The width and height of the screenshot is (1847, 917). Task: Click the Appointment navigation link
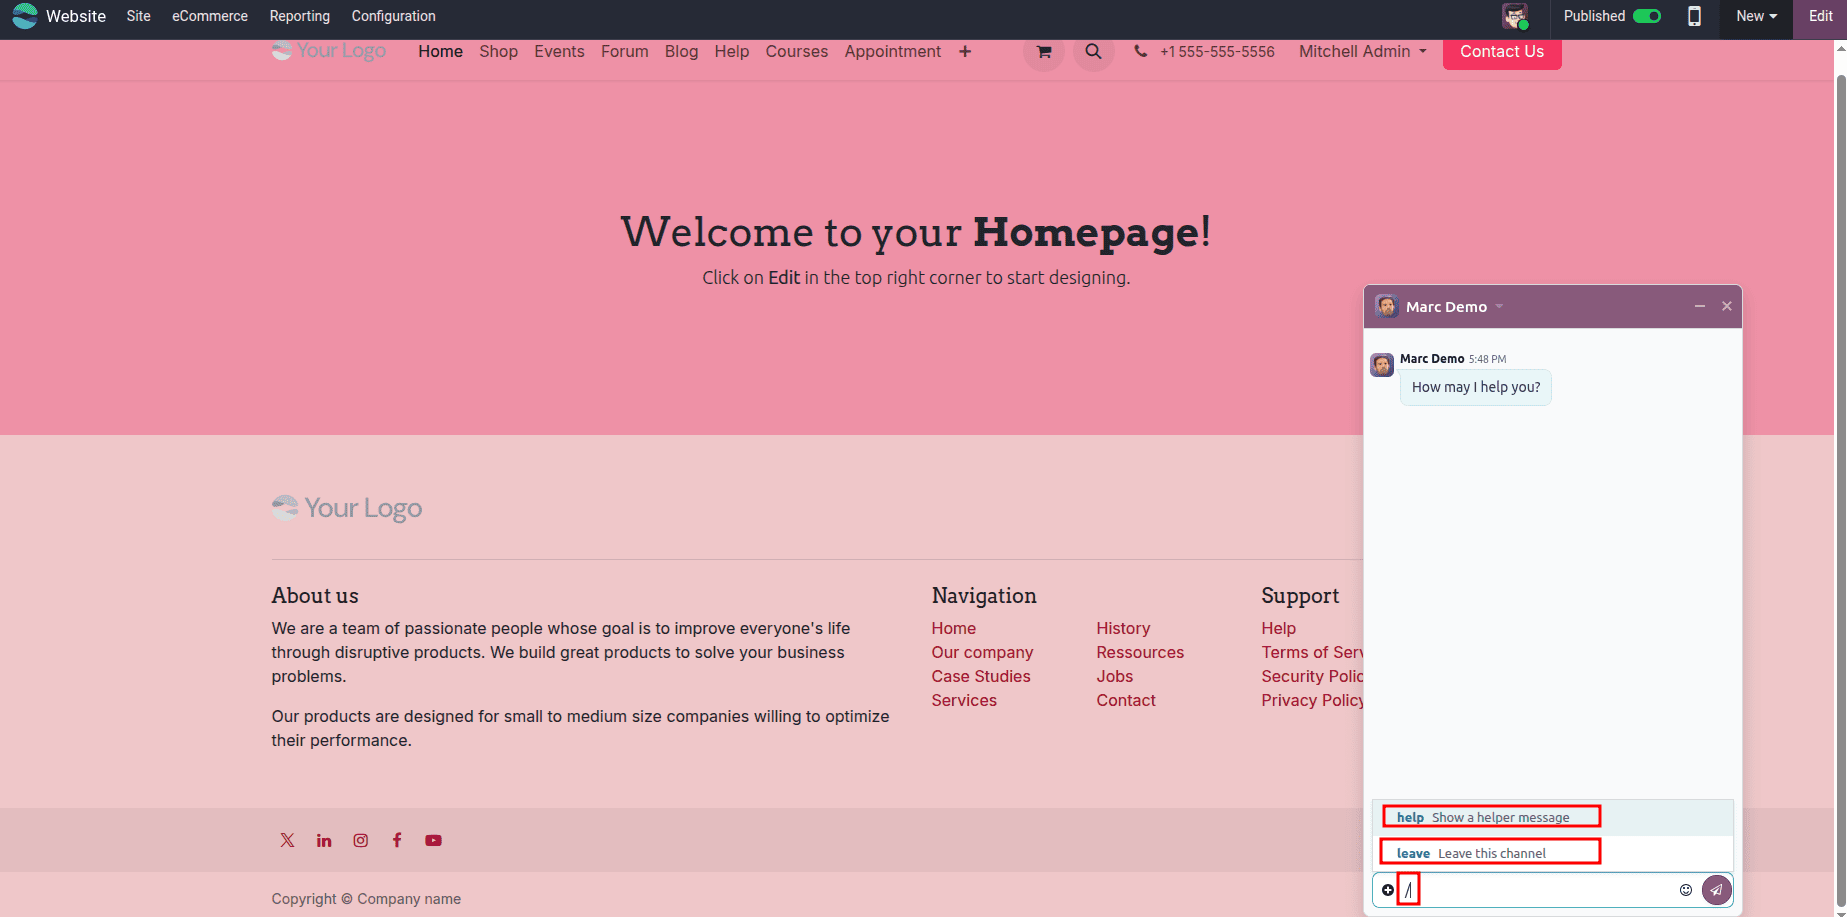(892, 52)
